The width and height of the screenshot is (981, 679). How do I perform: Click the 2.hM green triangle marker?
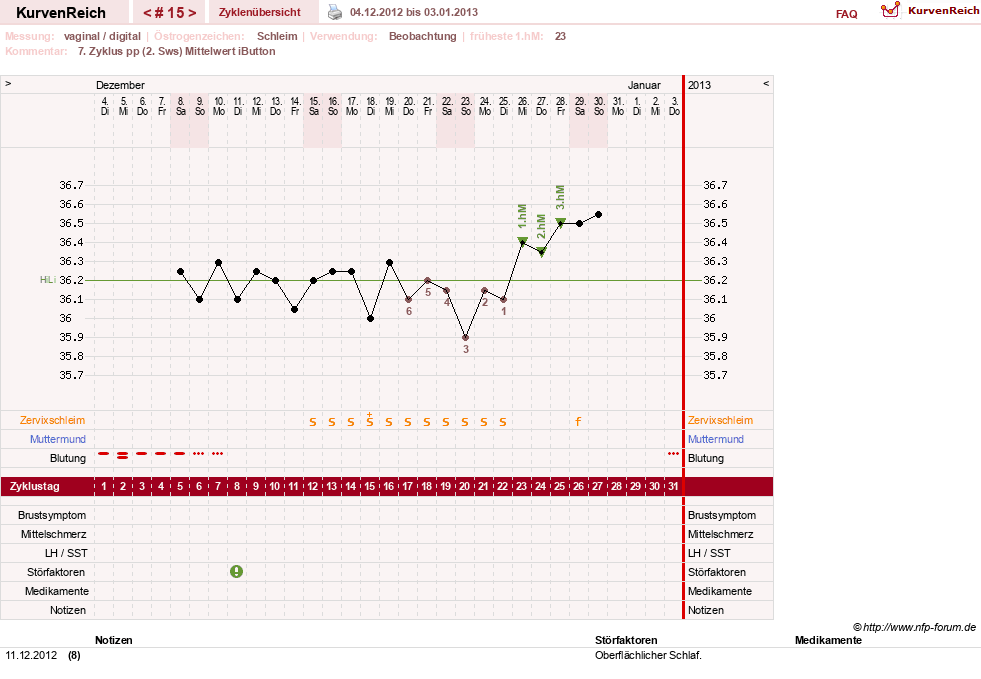click(x=542, y=252)
